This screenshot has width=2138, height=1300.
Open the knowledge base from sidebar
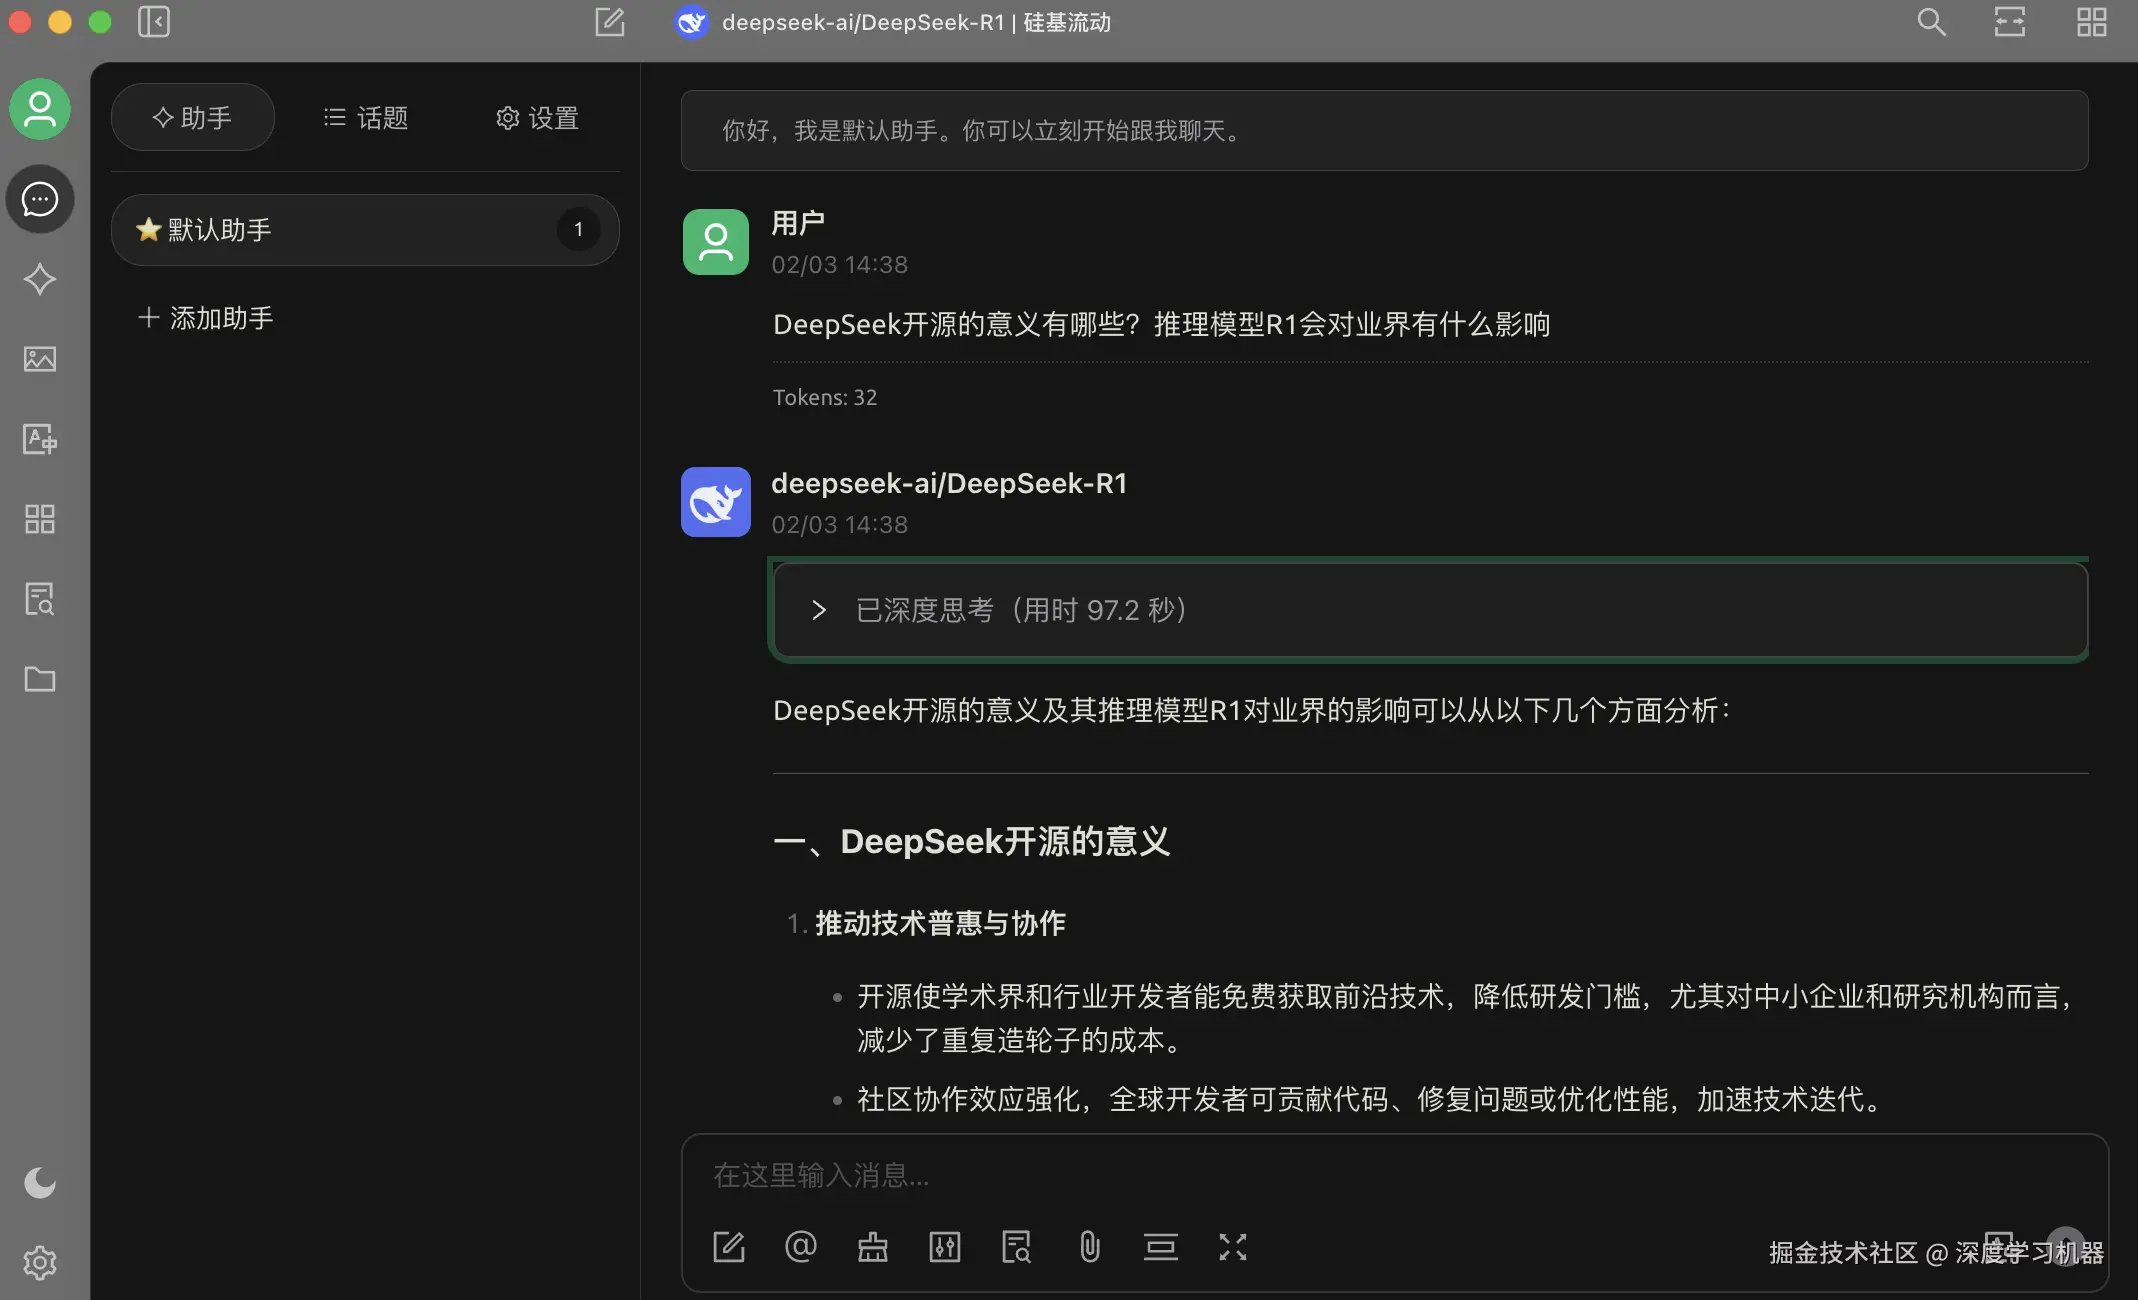pos(40,599)
